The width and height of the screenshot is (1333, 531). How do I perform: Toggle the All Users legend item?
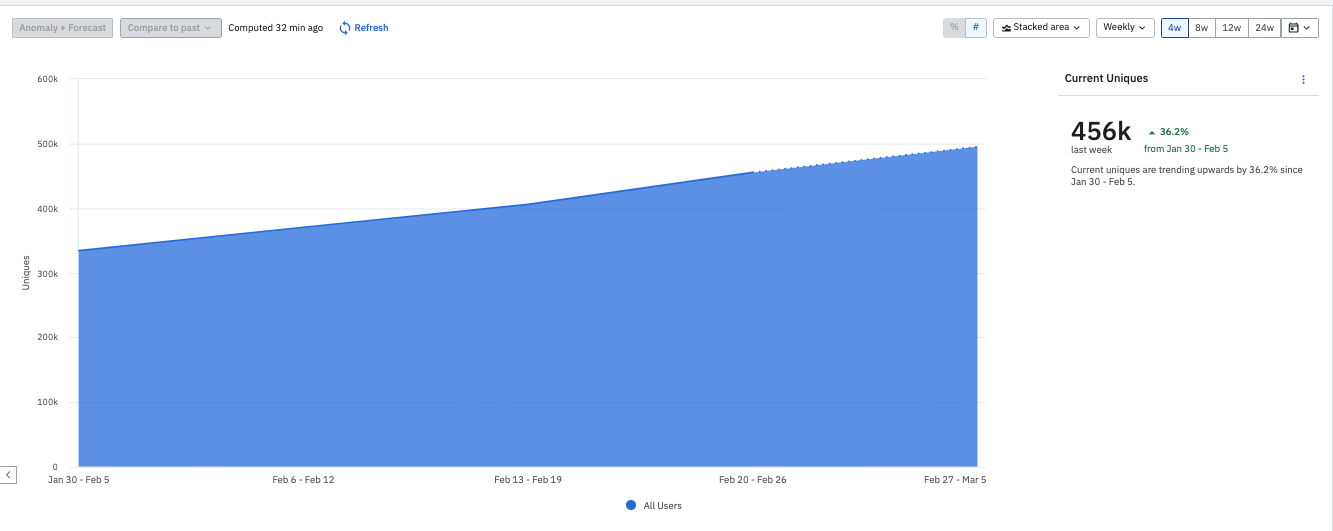click(654, 506)
